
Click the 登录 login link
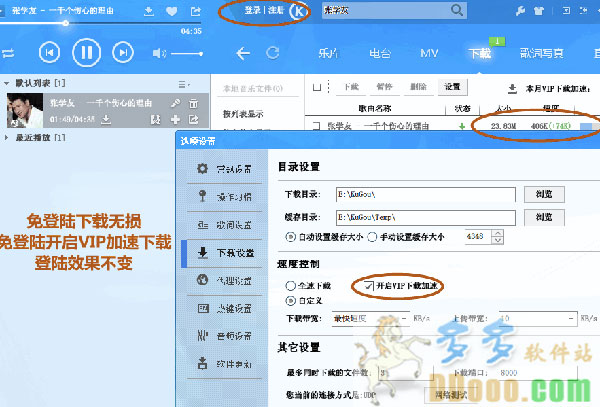(x=253, y=10)
